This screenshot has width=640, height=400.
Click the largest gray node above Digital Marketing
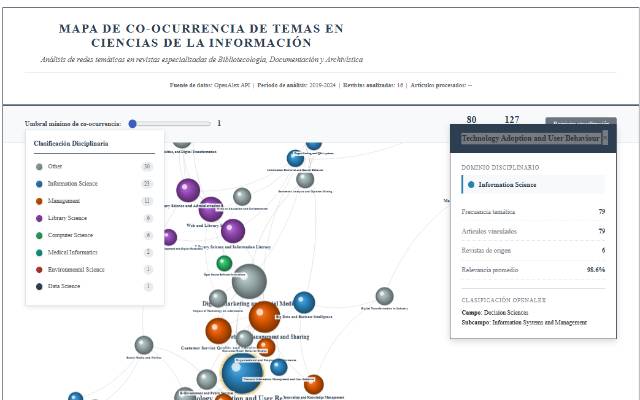click(249, 281)
